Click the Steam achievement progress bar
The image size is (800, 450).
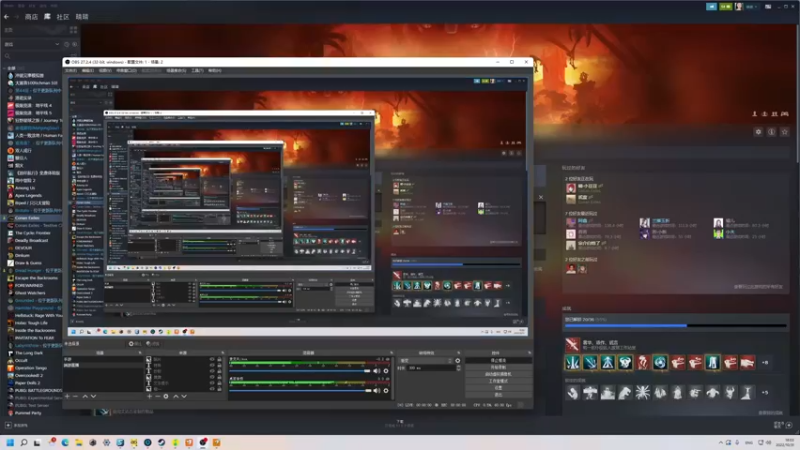tap(675, 326)
